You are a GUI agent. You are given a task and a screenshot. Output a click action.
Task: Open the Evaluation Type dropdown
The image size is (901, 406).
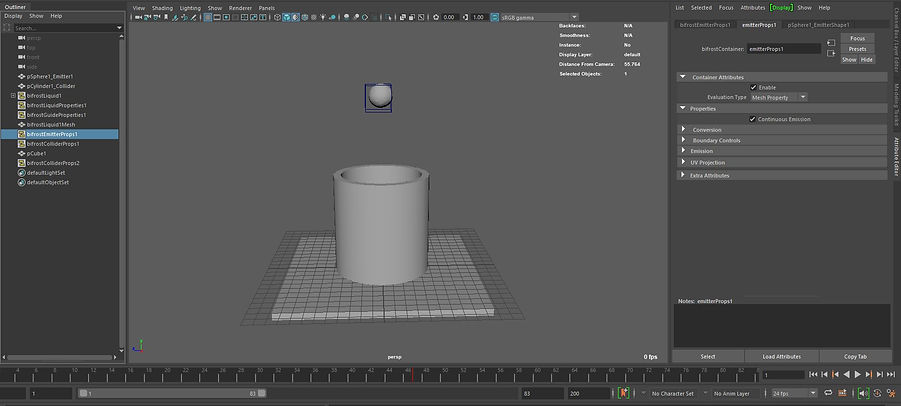coord(779,98)
